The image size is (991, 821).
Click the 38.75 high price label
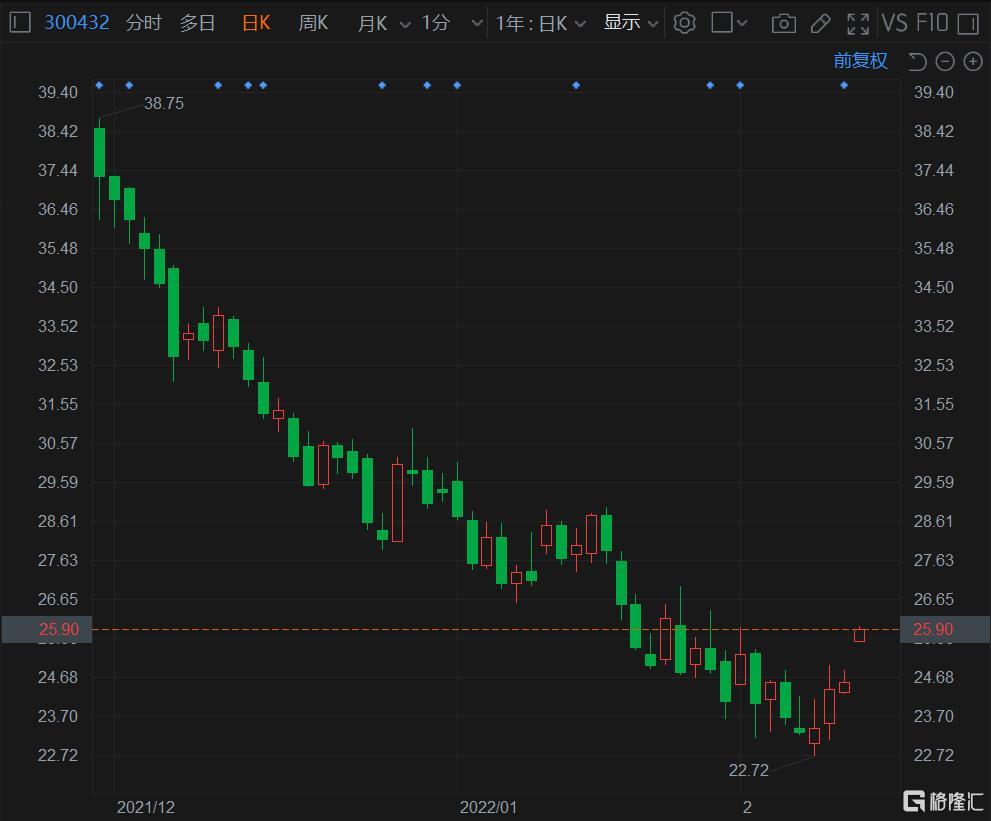(164, 103)
